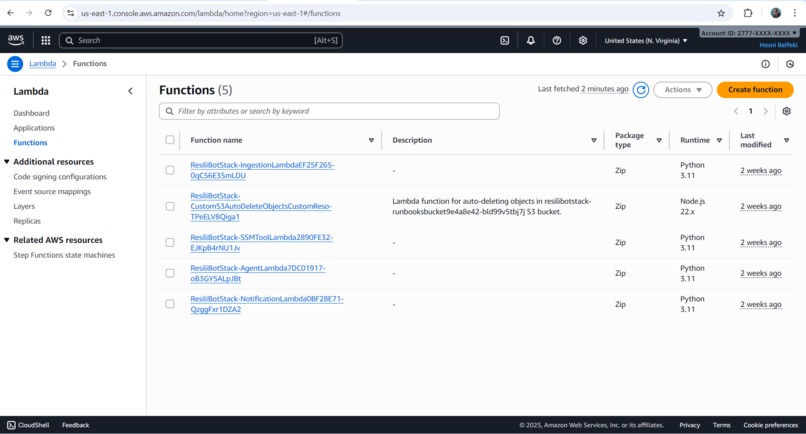The width and height of the screenshot is (806, 434).
Task: Collapse the Additional resources section
Action: pyautogui.click(x=7, y=161)
